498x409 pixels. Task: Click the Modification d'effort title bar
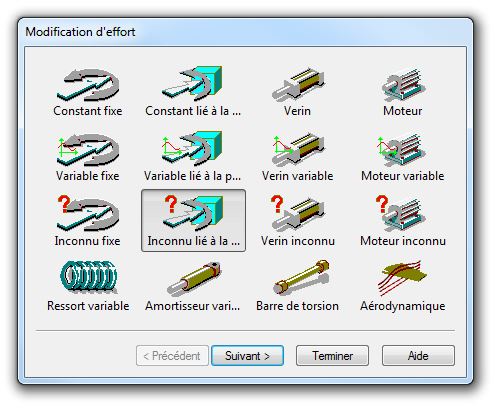(245, 32)
